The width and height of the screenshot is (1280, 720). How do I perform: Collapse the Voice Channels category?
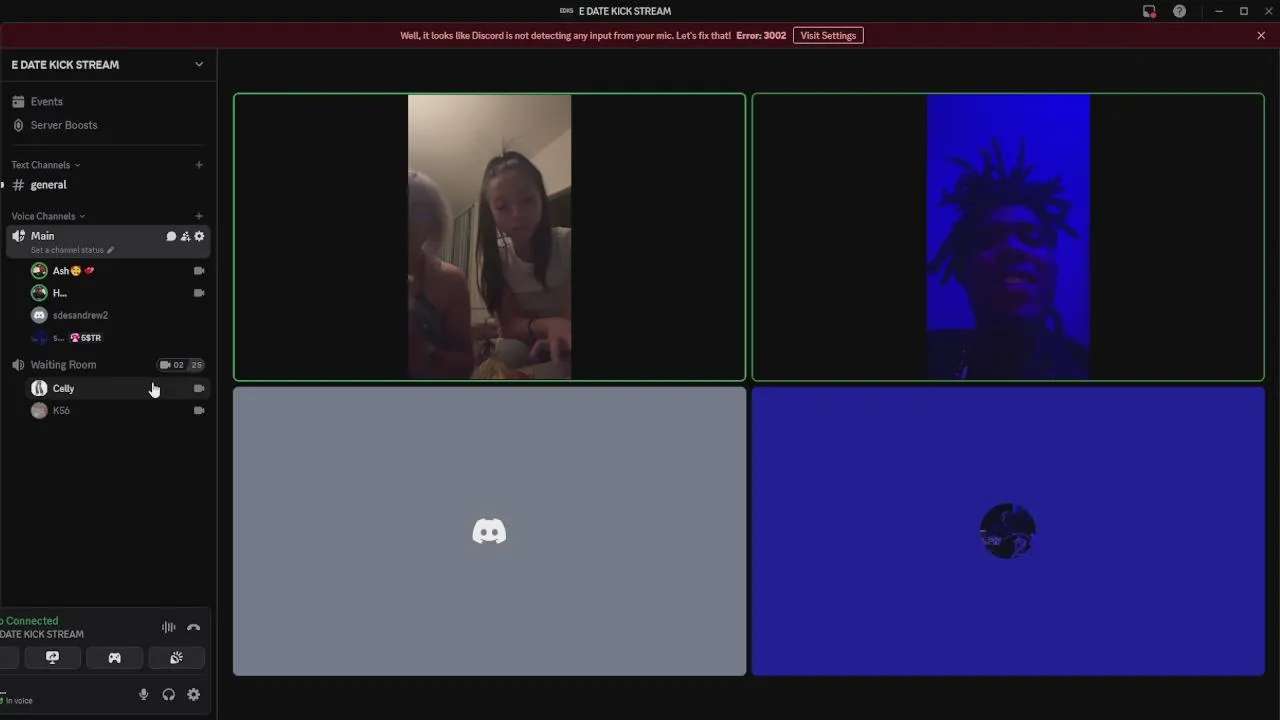[48, 216]
